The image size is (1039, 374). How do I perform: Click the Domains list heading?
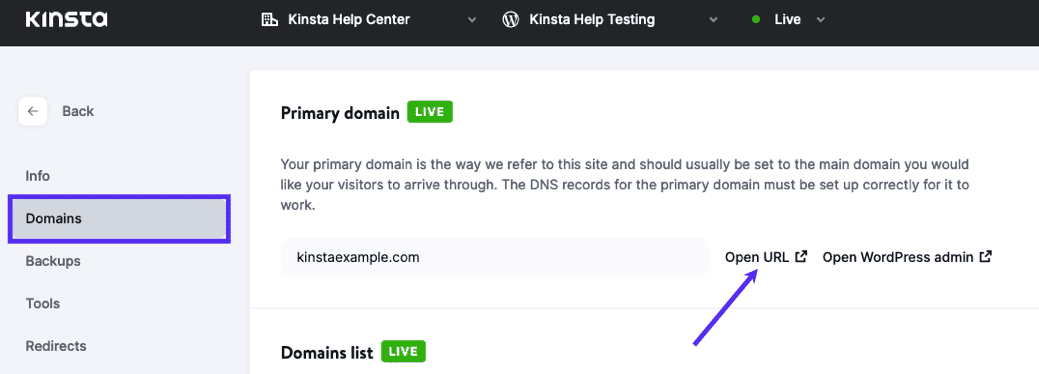pos(327,352)
